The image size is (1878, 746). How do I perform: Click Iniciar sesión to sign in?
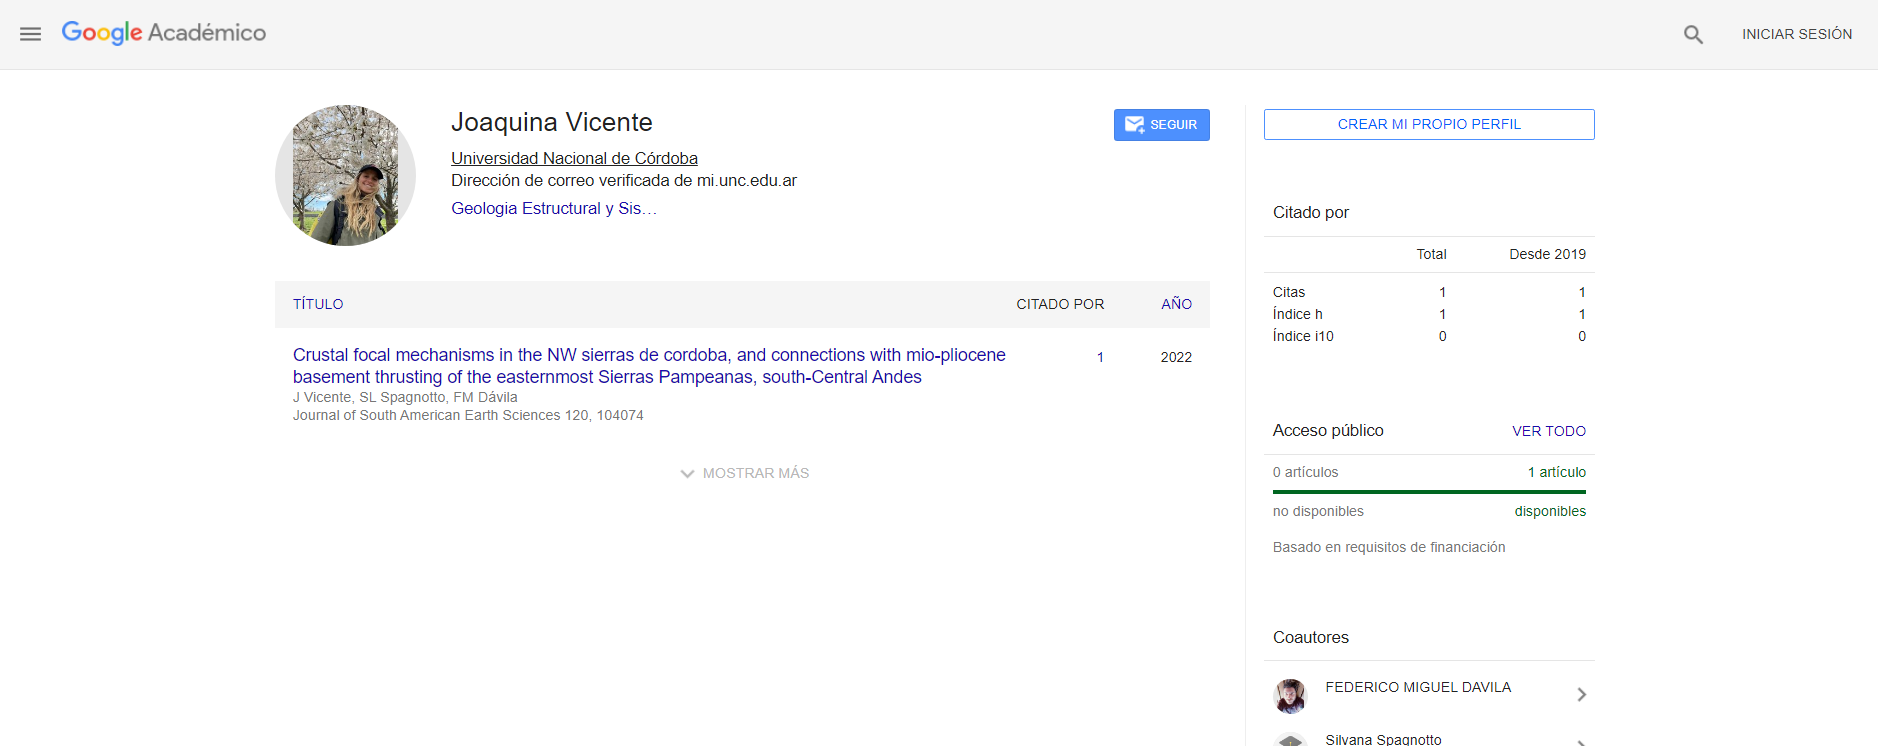click(x=1796, y=34)
